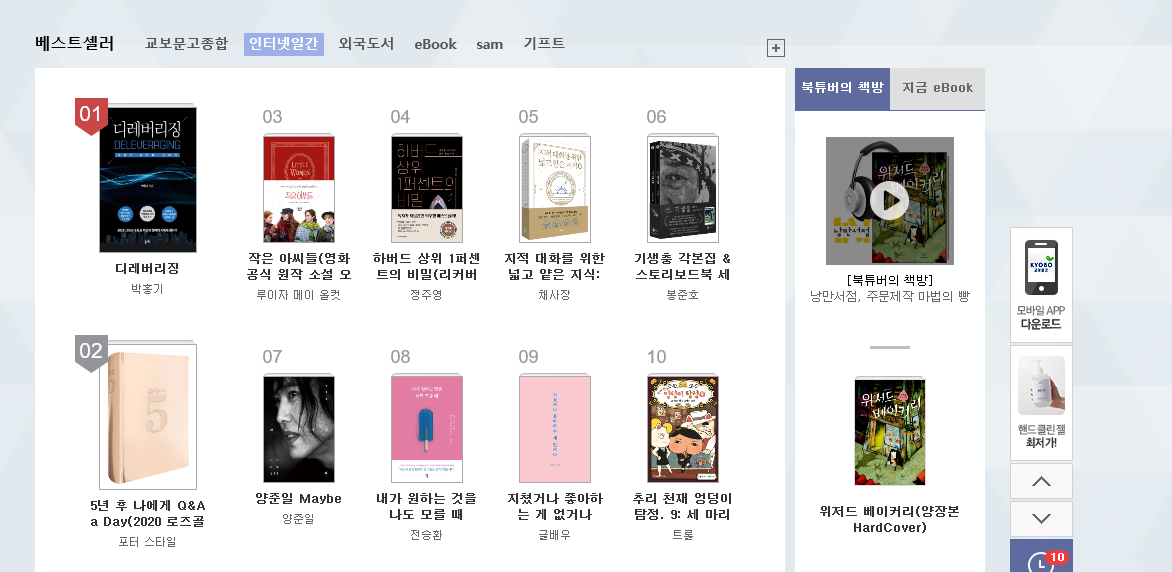Image resolution: width=1172 pixels, height=572 pixels.
Task: Select the sam tab
Action: point(490,44)
